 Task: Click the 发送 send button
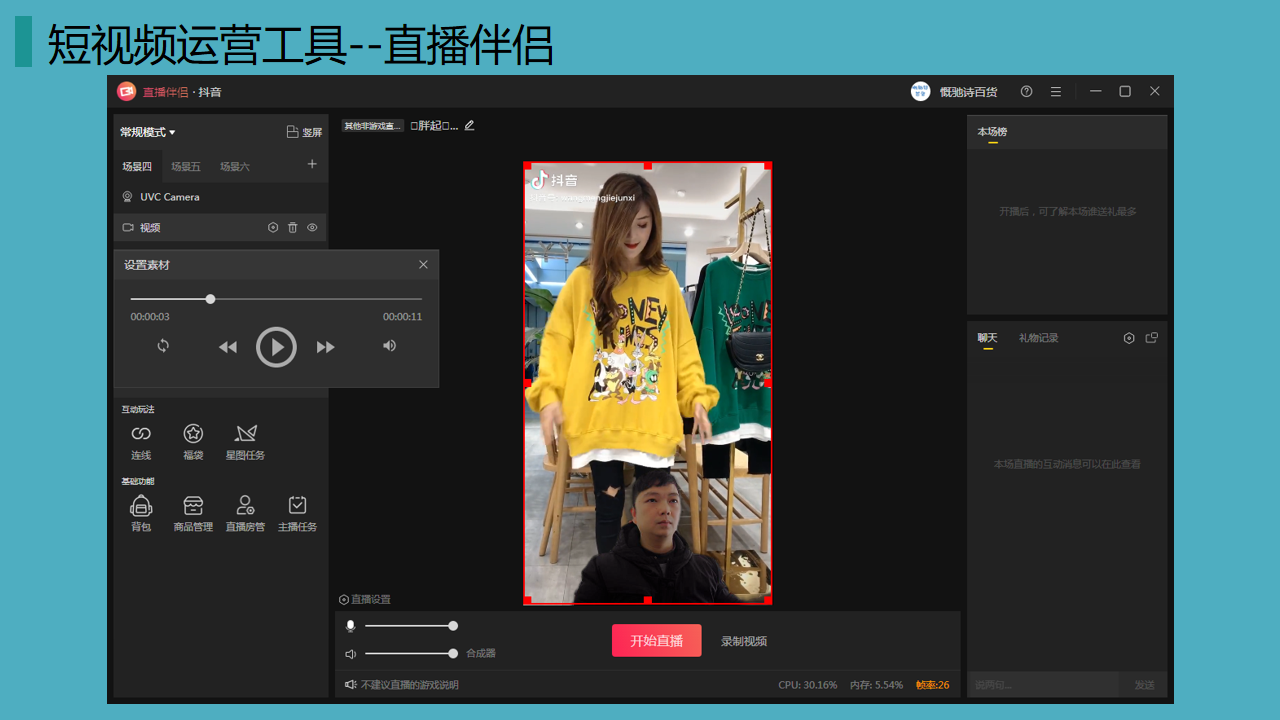[x=1144, y=685]
